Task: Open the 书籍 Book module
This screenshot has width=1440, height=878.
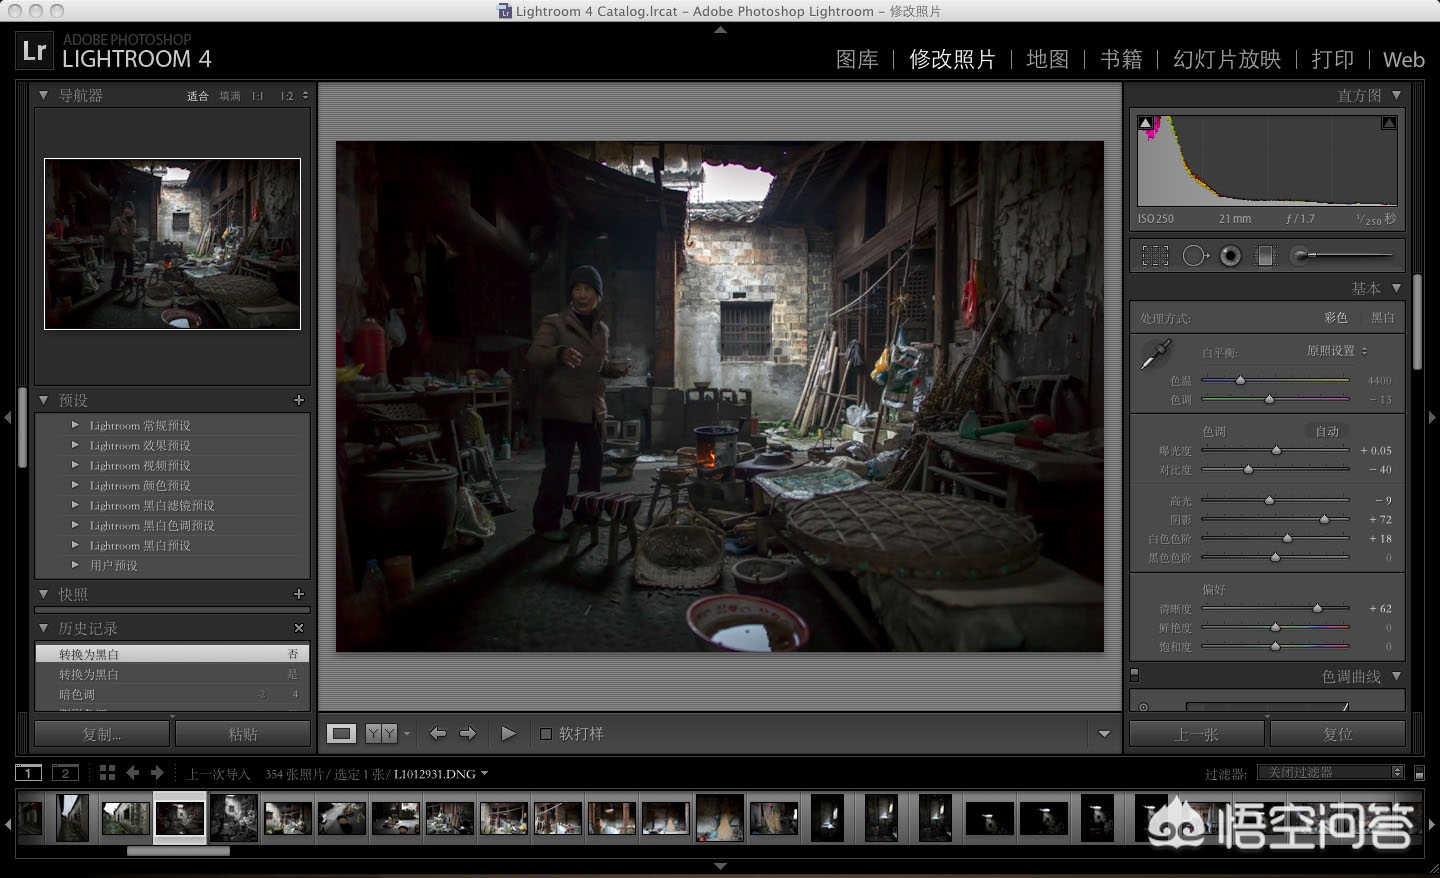Action: point(1121,59)
